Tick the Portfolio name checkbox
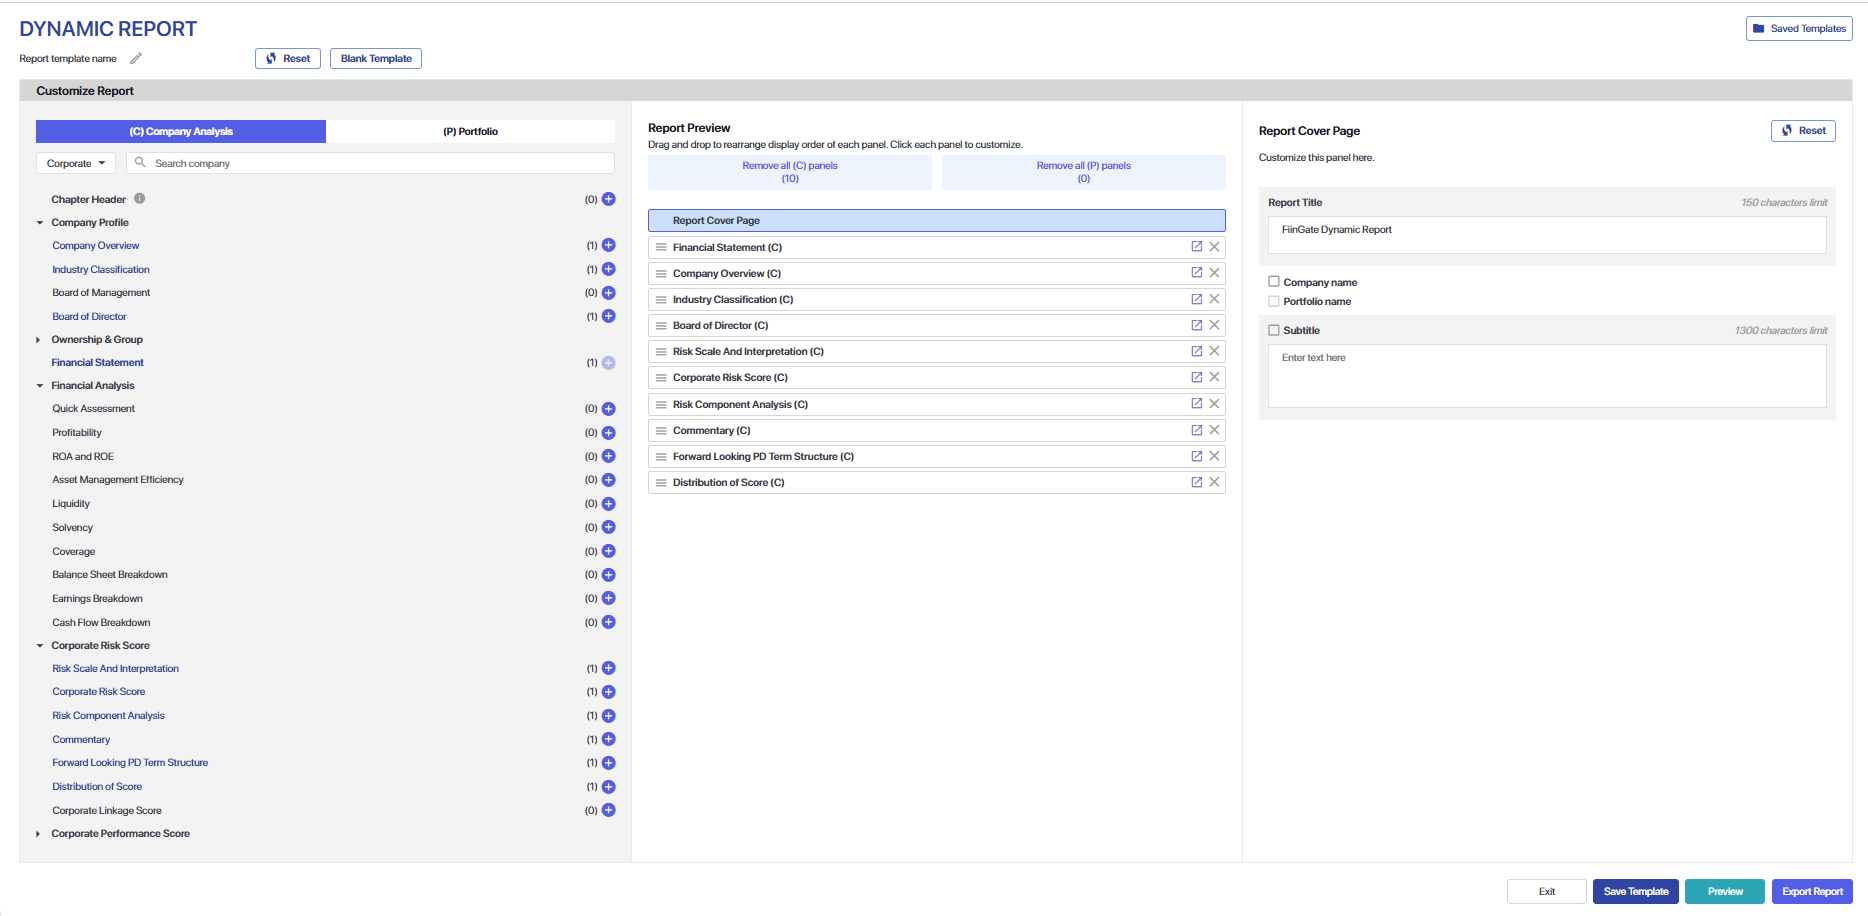Image resolution: width=1868 pixels, height=916 pixels. 1274,301
